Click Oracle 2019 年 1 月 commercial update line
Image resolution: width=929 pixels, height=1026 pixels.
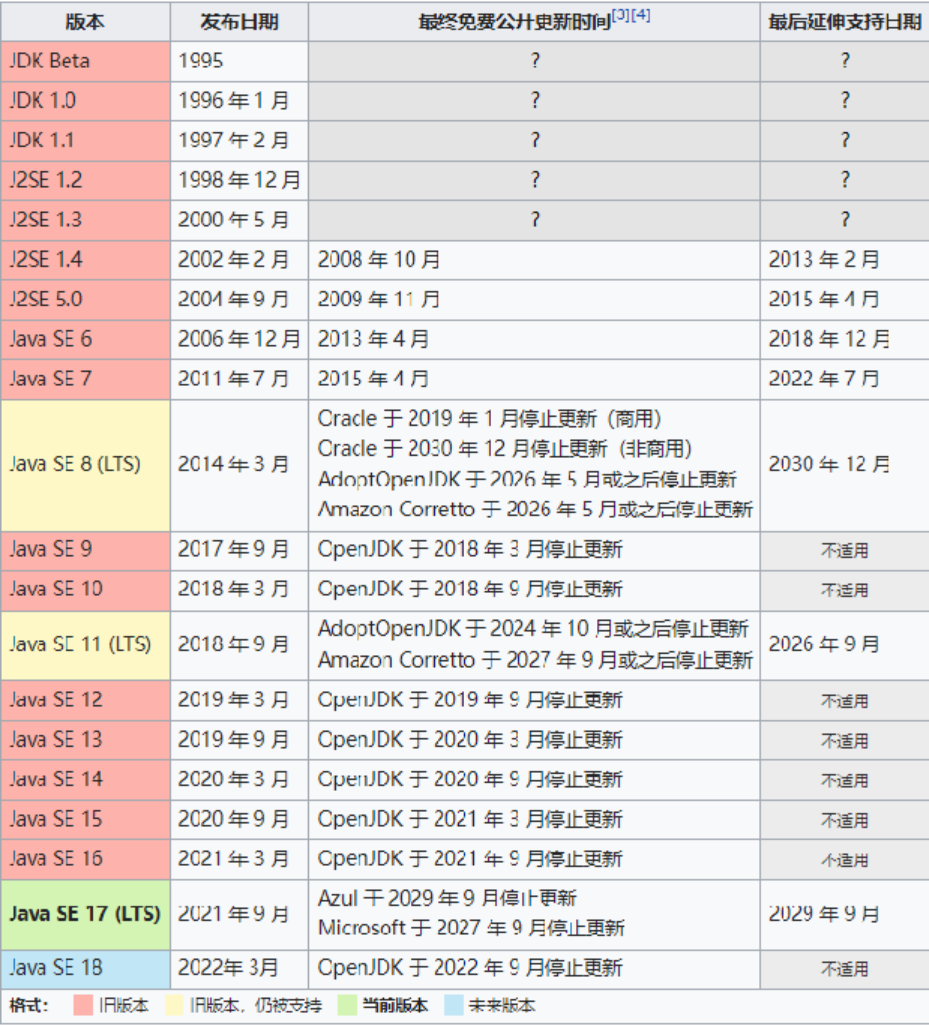pos(489,419)
